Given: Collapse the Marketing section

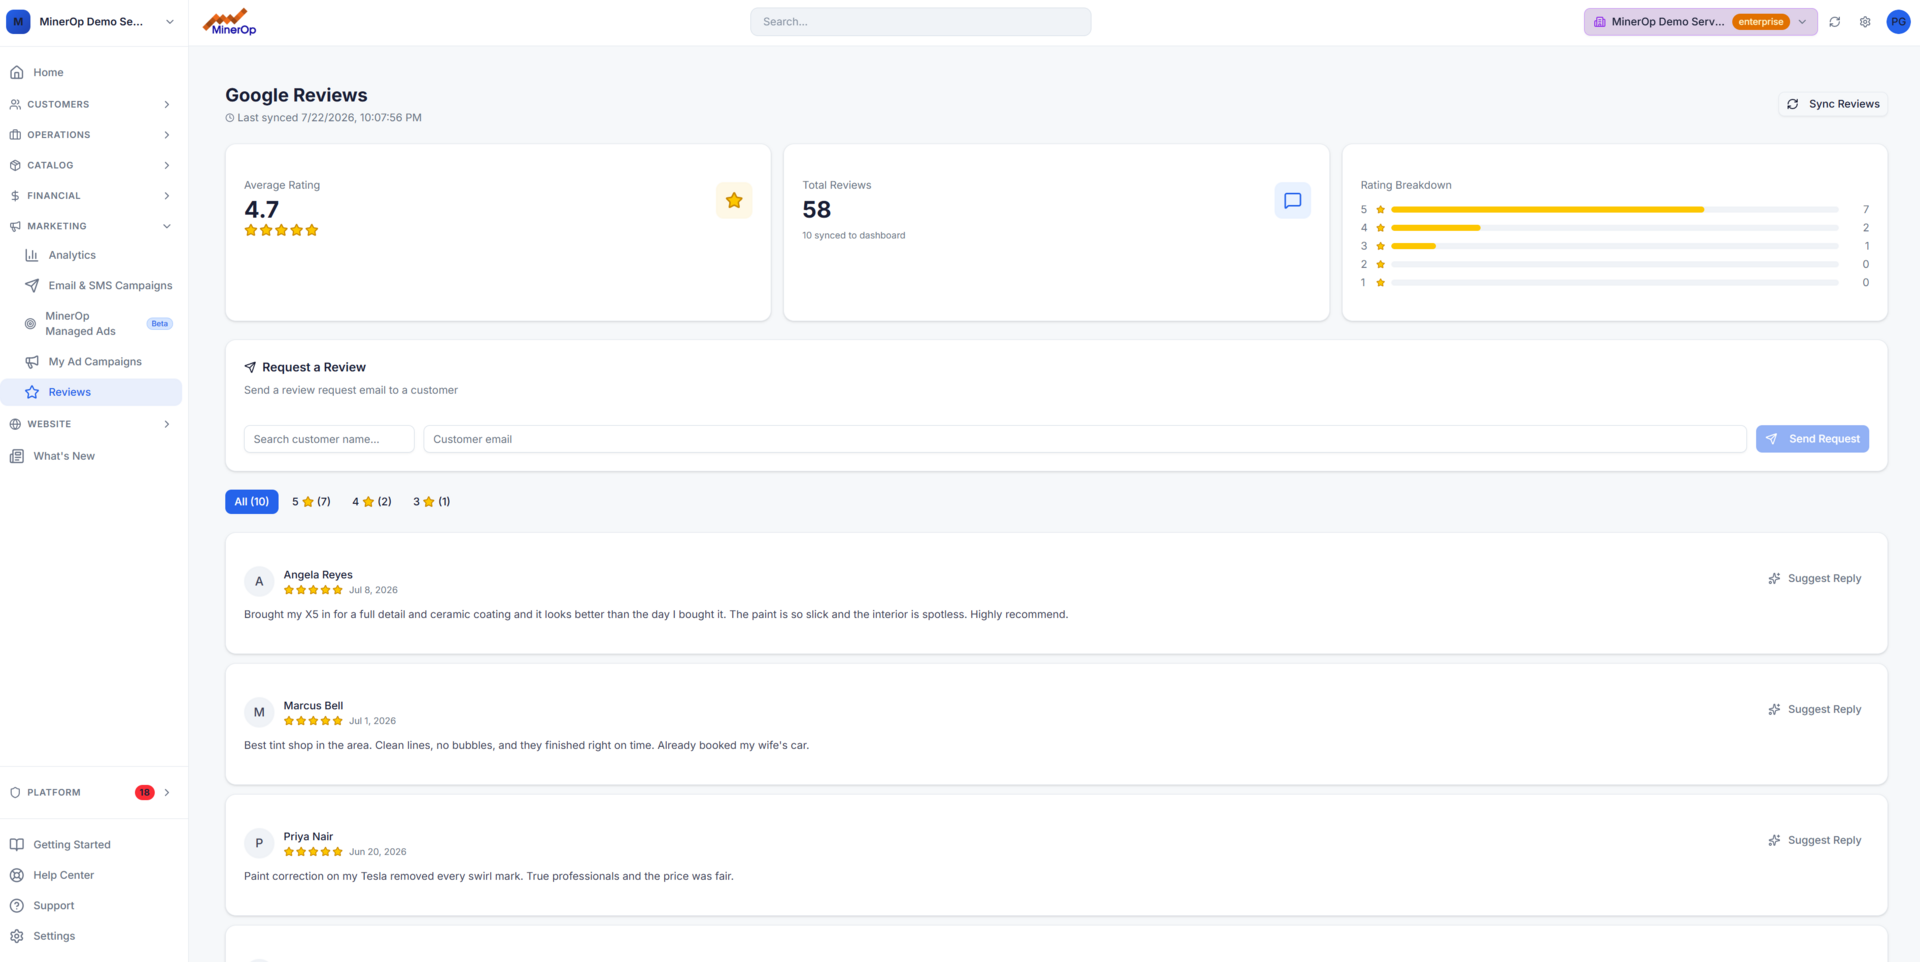Looking at the screenshot, I should pos(91,226).
